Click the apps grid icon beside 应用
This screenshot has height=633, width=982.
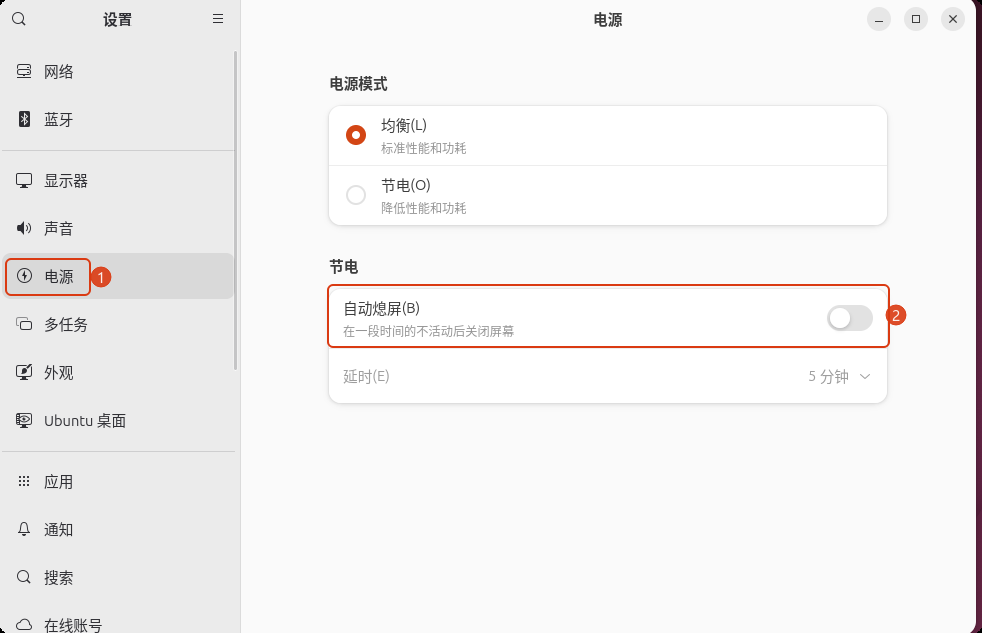[x=24, y=481]
